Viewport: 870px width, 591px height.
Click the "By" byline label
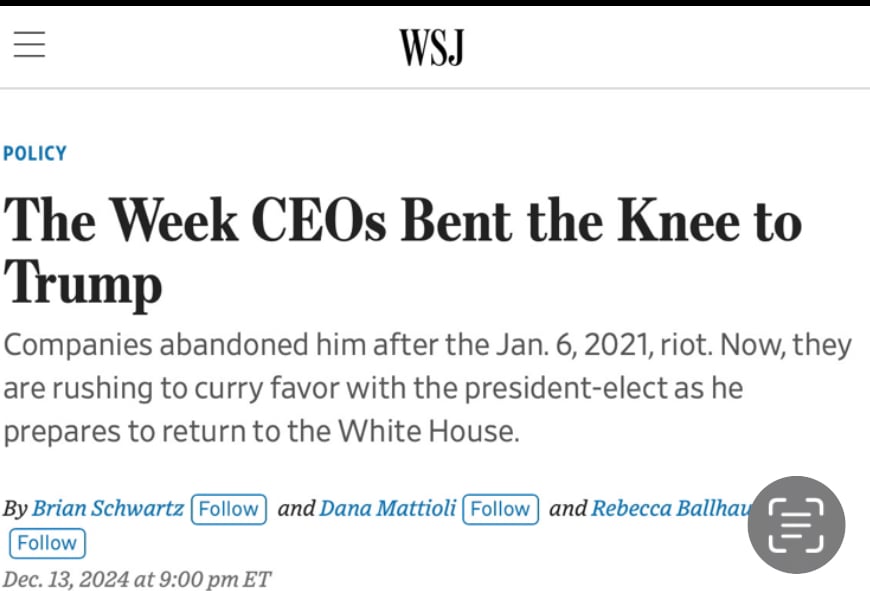pyautogui.click(x=15, y=508)
